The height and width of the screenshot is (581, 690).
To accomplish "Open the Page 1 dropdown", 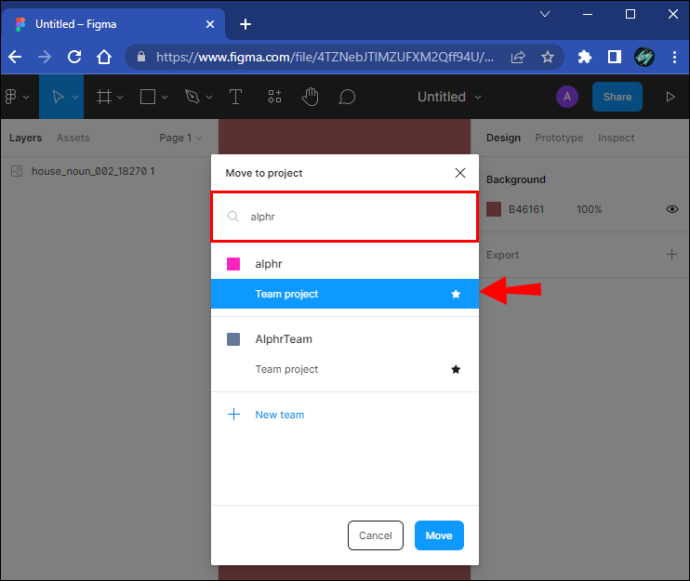I will (x=180, y=138).
